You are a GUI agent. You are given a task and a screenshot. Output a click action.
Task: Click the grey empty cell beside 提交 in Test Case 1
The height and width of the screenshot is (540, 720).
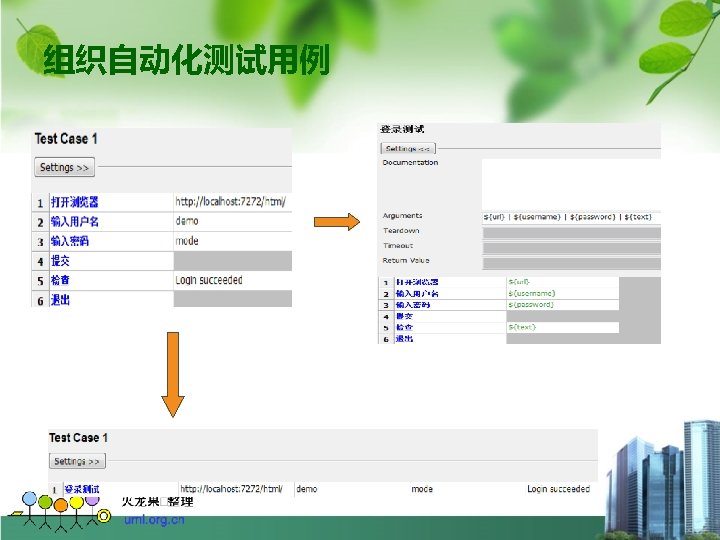233,261
